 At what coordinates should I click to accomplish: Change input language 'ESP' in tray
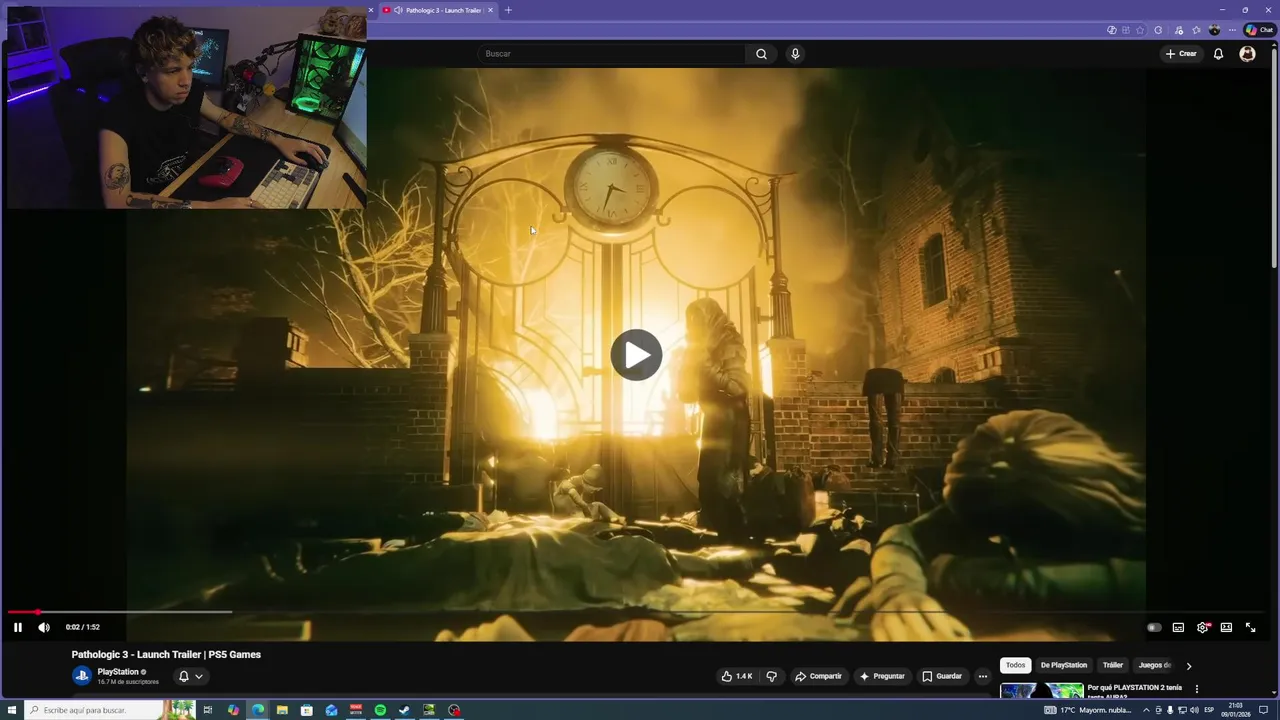pos(1208,710)
